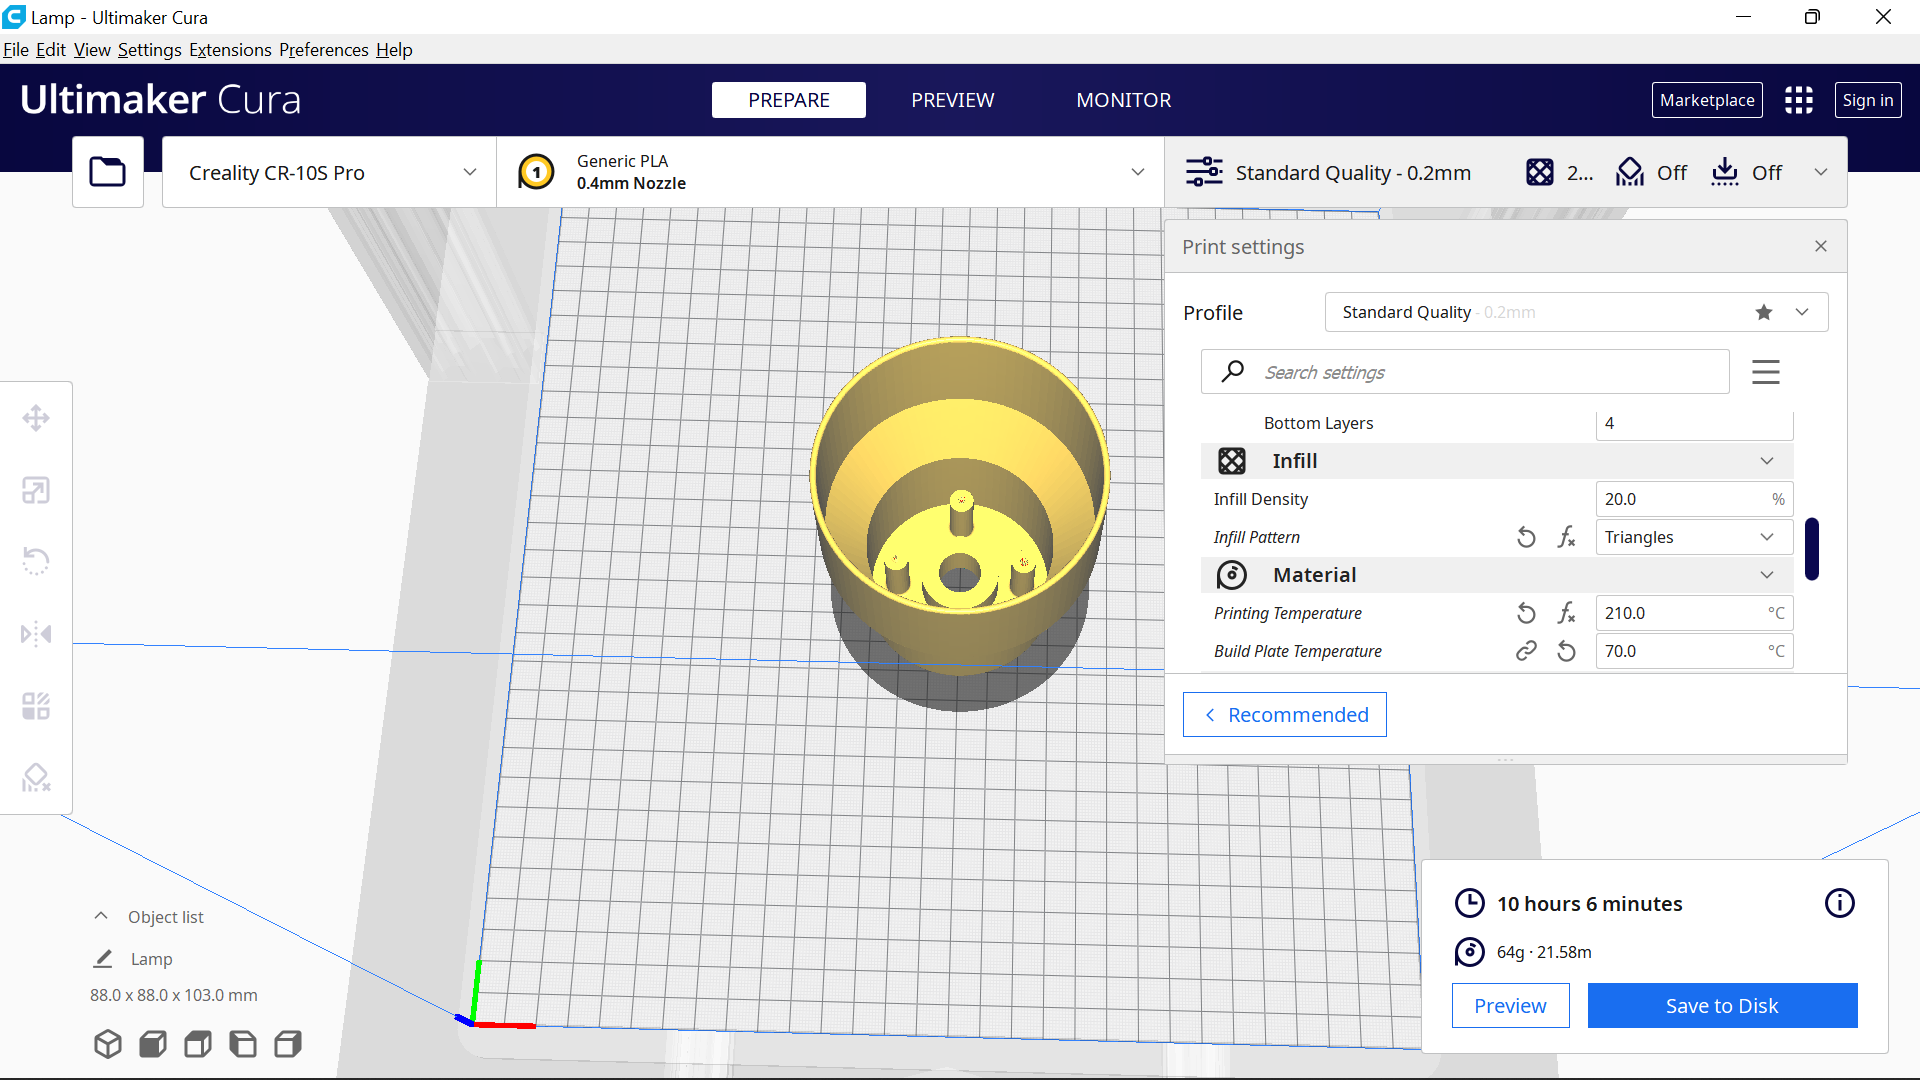Switch to the PREVIEW tab

952,100
